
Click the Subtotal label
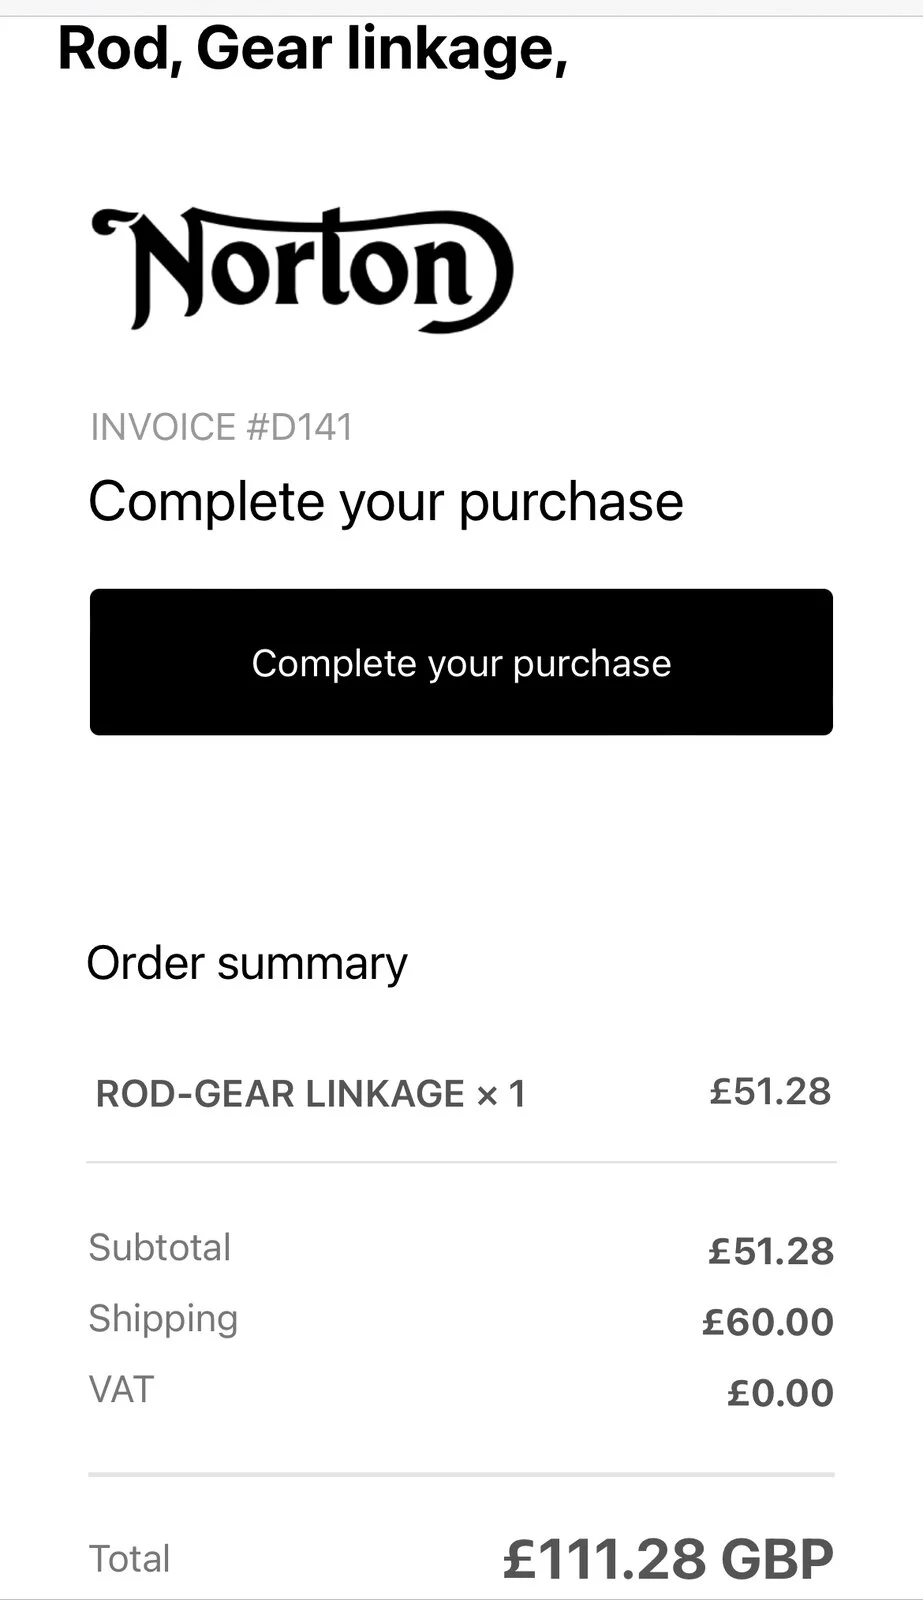(x=160, y=1247)
